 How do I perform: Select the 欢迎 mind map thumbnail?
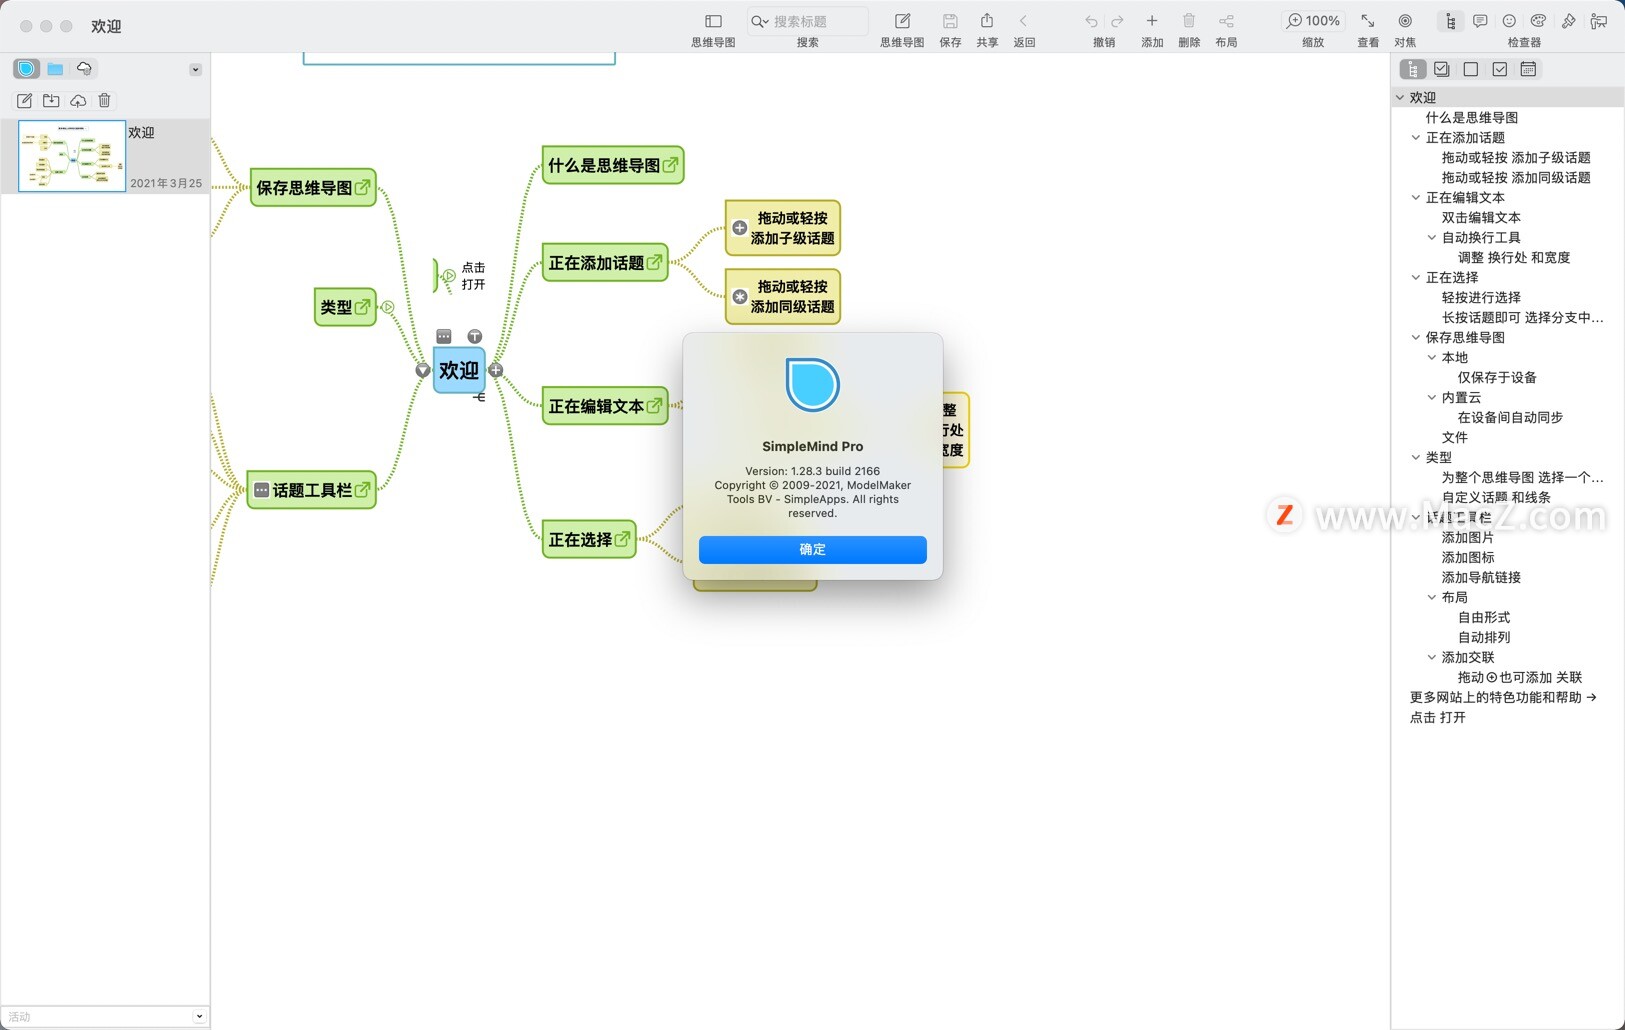(72, 156)
